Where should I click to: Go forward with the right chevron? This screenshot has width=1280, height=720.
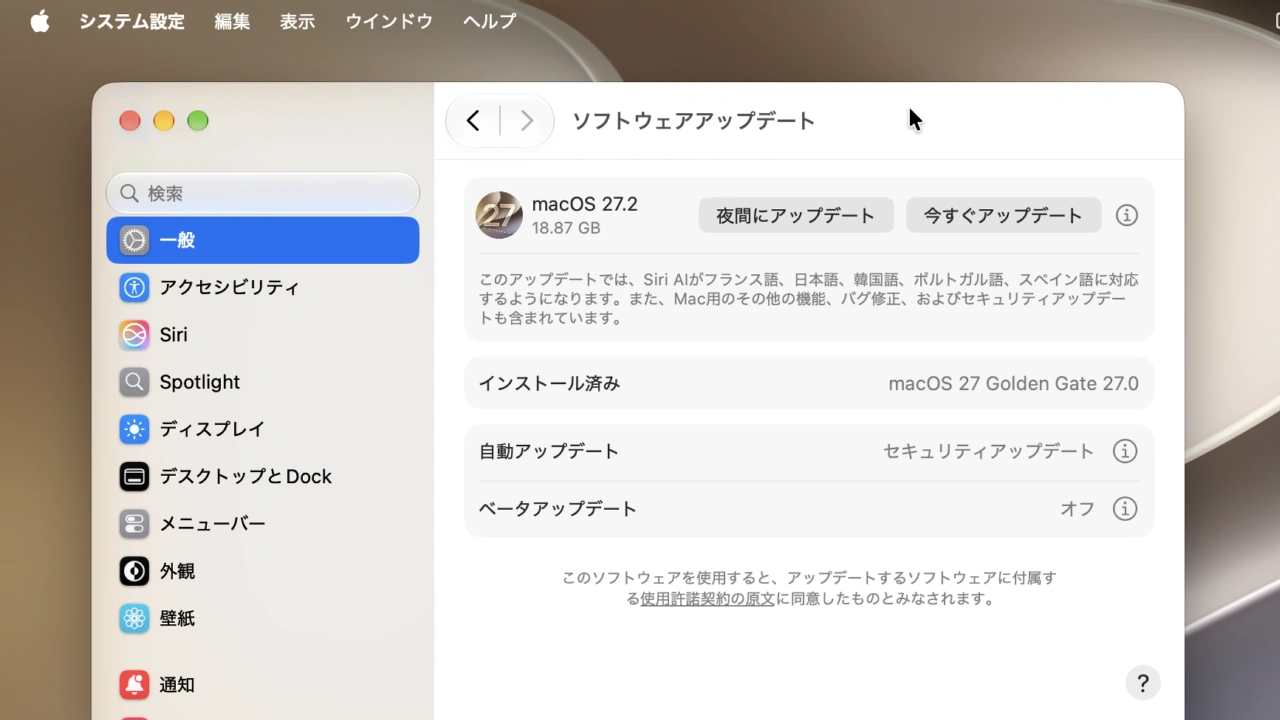(527, 121)
